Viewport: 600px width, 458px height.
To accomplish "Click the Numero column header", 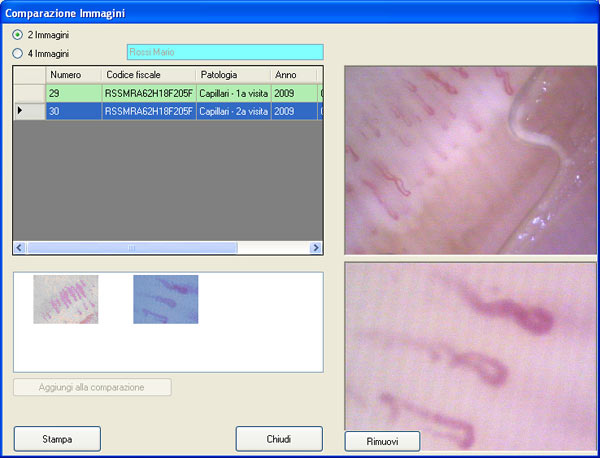I will (x=73, y=75).
